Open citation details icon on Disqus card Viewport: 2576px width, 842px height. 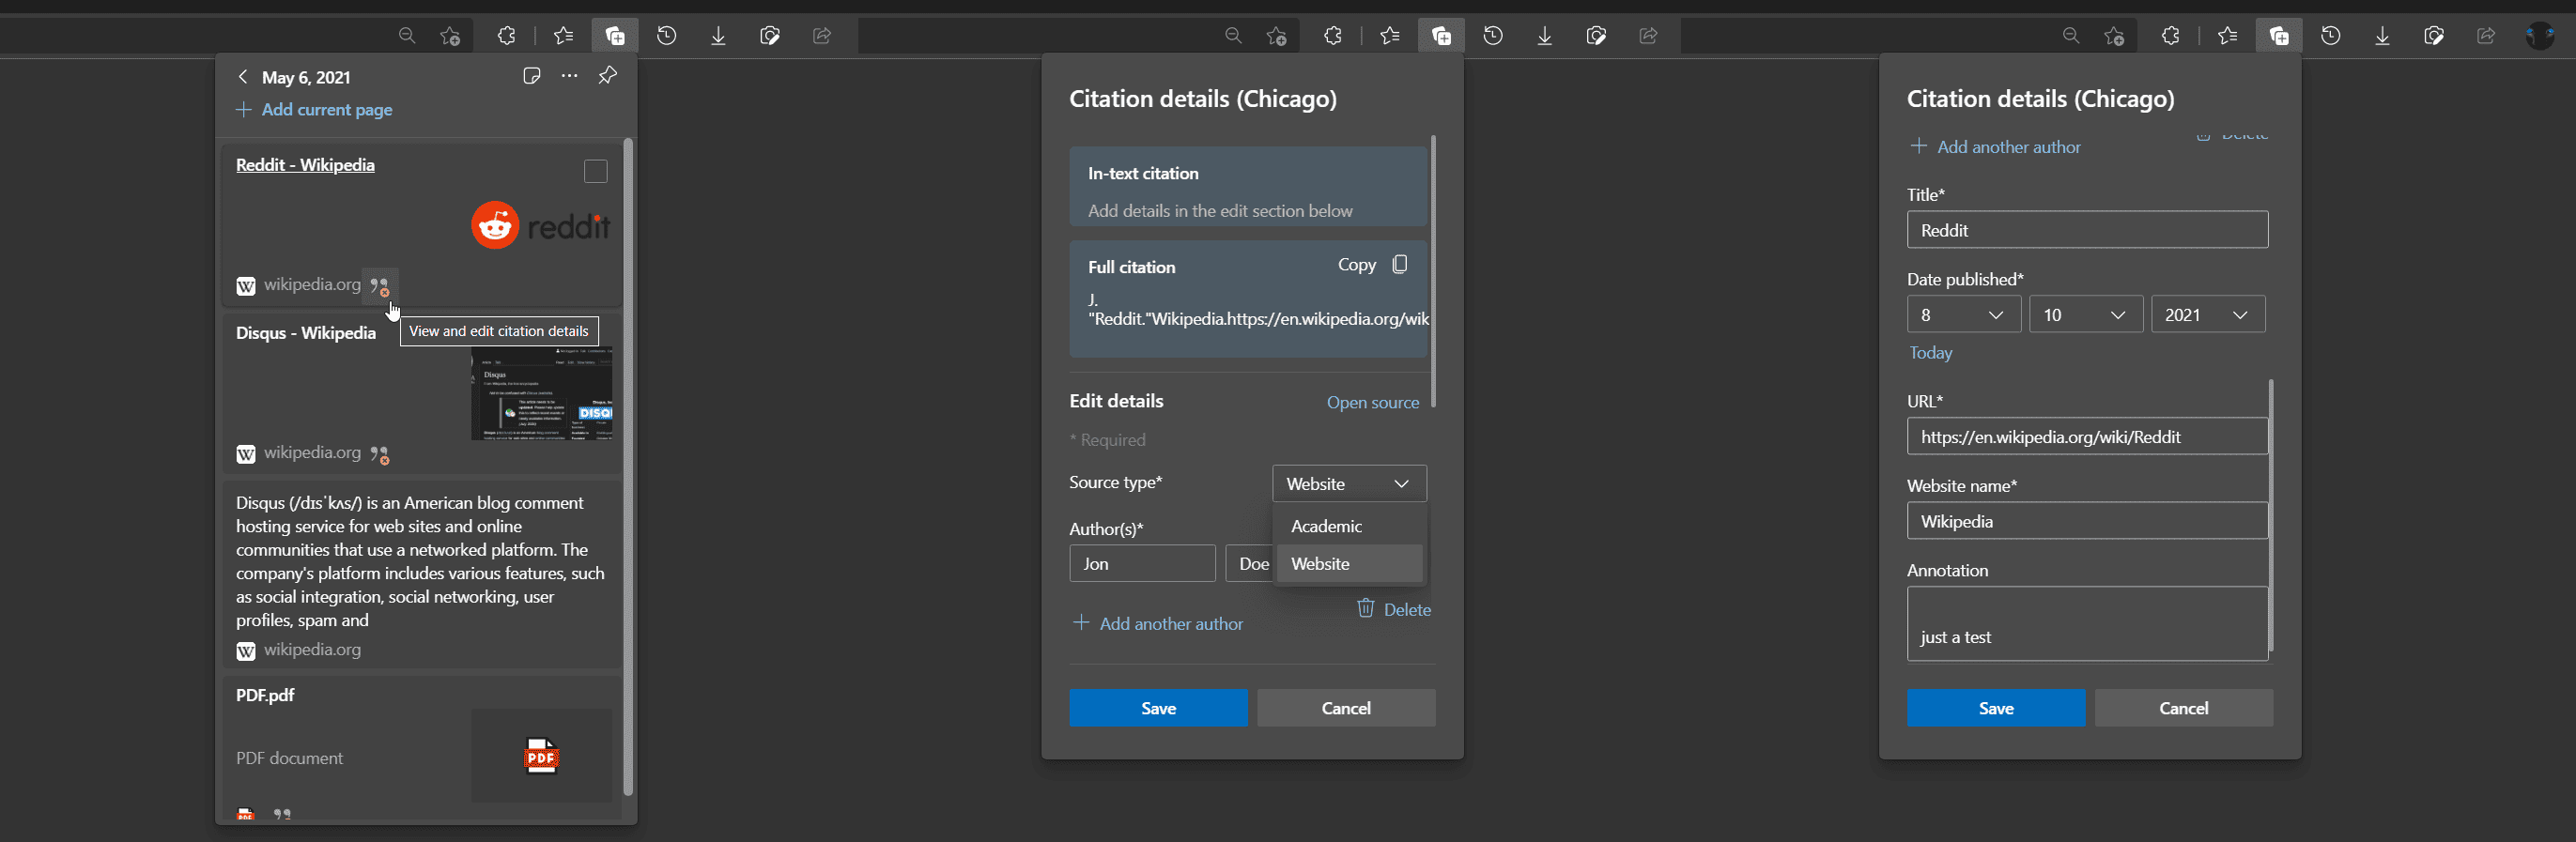pos(380,454)
